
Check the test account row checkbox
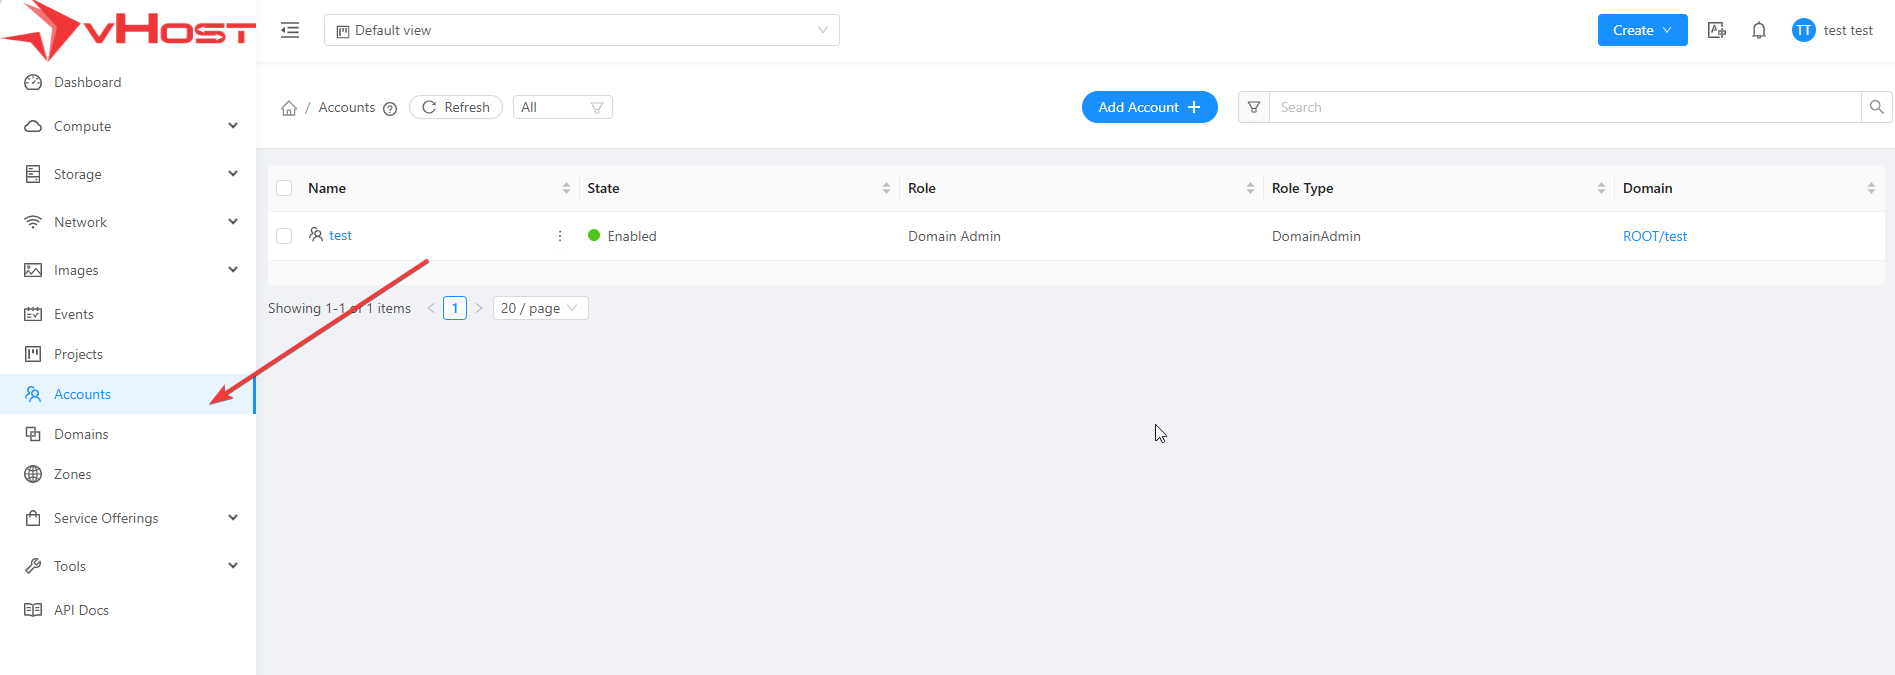(284, 236)
